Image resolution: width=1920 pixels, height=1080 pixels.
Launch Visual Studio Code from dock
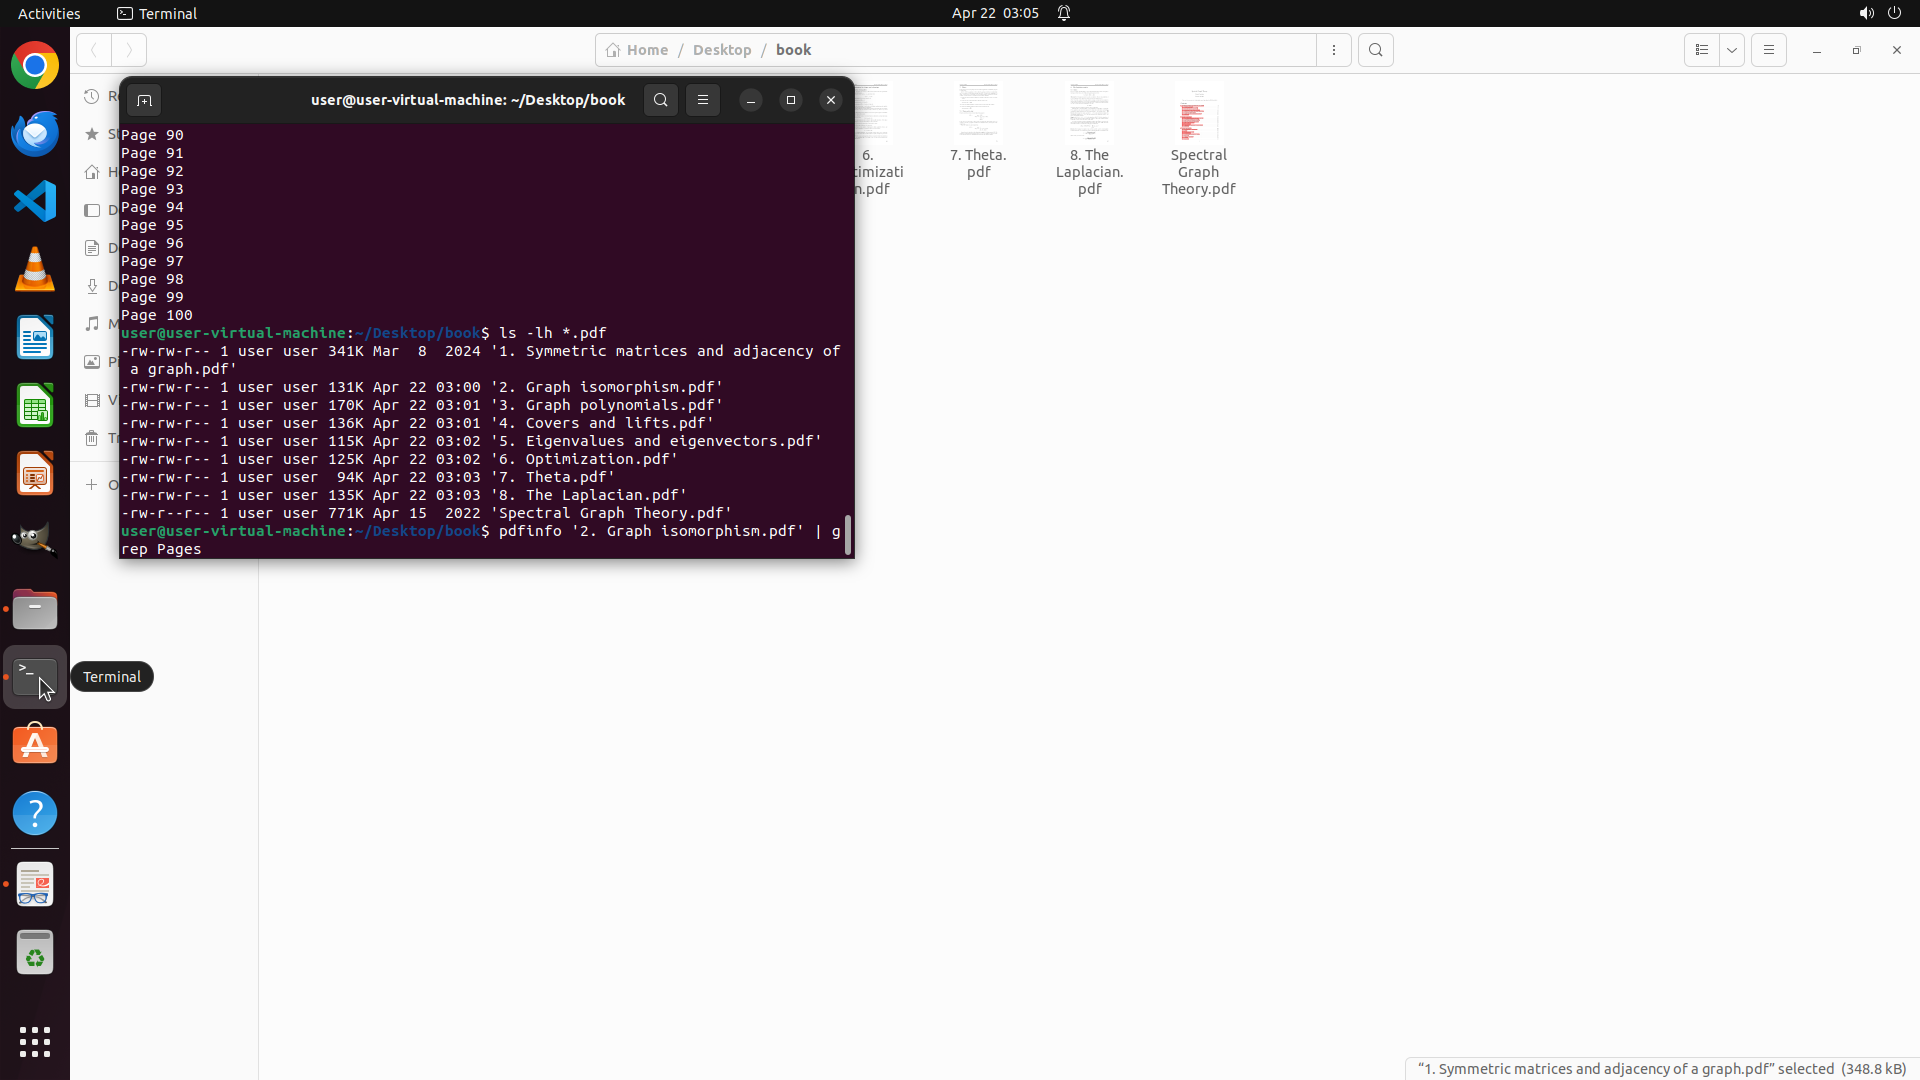(x=35, y=201)
